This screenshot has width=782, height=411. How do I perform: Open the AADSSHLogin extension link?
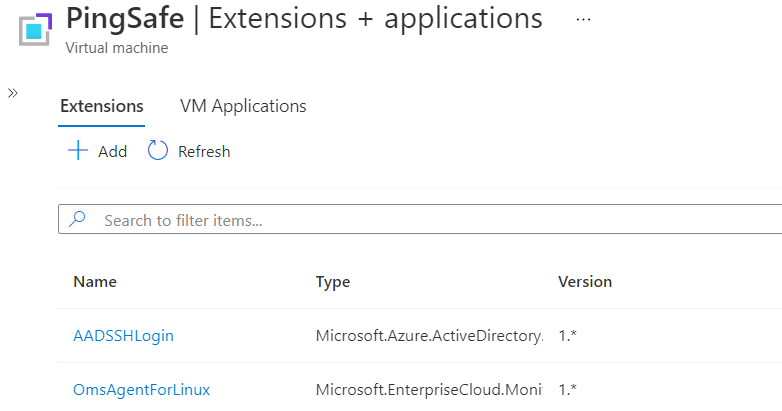[123, 336]
